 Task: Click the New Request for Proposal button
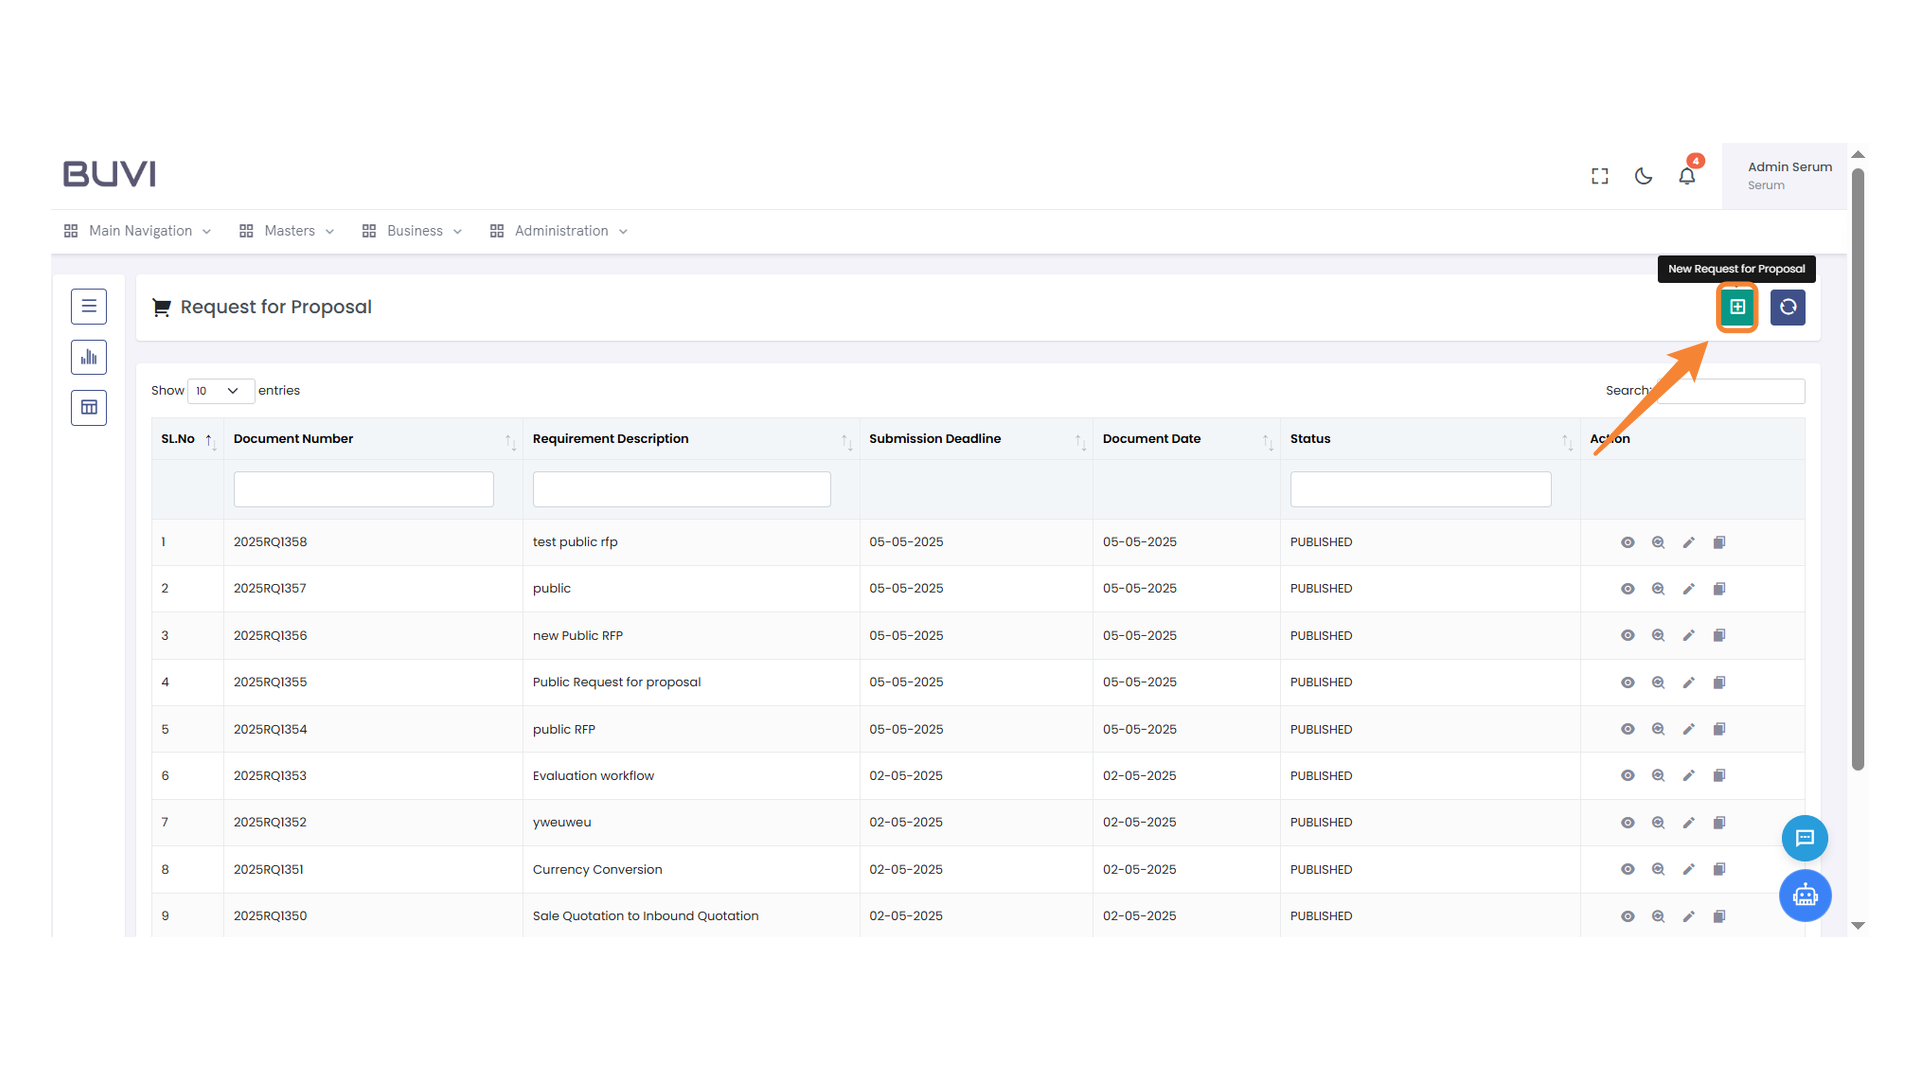pos(1737,307)
